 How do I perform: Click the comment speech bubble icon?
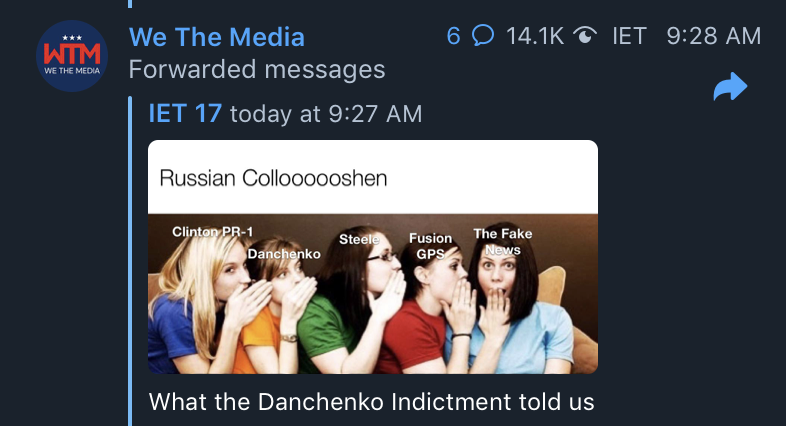click(483, 36)
